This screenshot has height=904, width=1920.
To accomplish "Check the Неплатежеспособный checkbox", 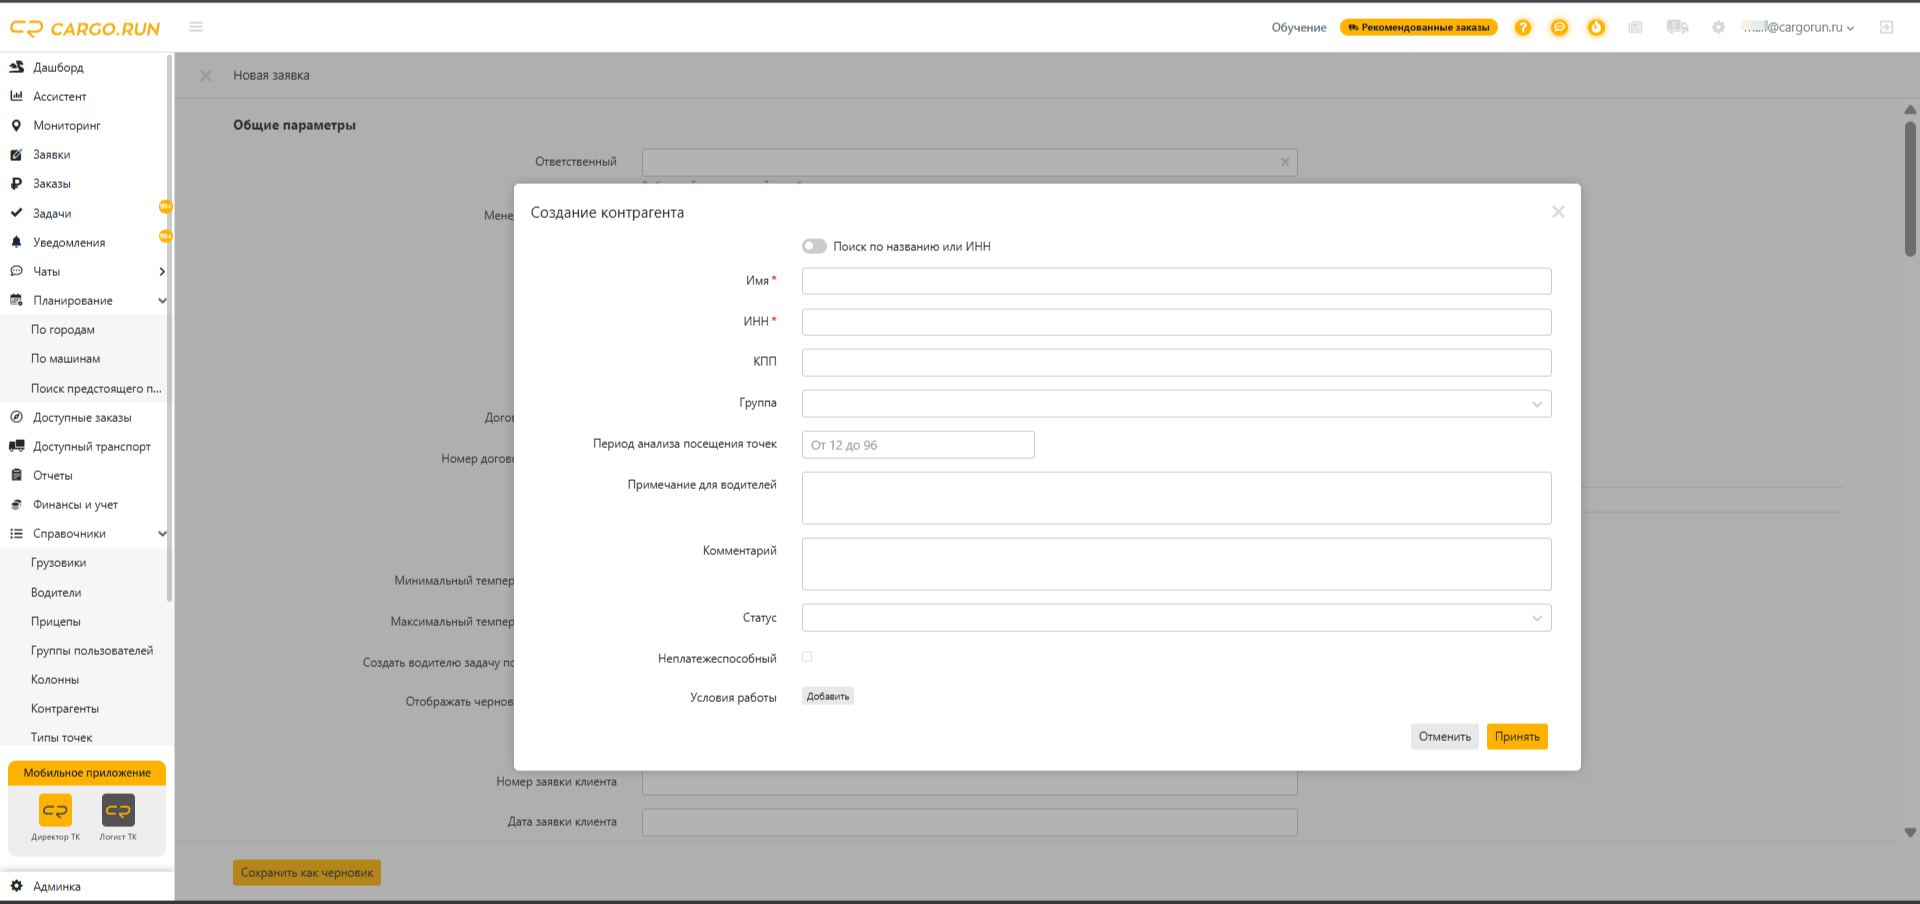I will [x=807, y=657].
